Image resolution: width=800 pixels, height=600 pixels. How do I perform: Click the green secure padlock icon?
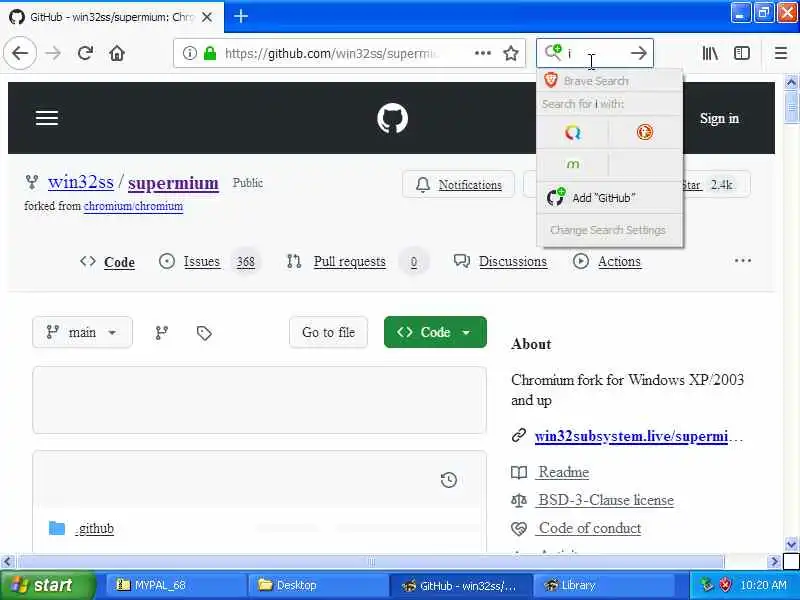210,53
